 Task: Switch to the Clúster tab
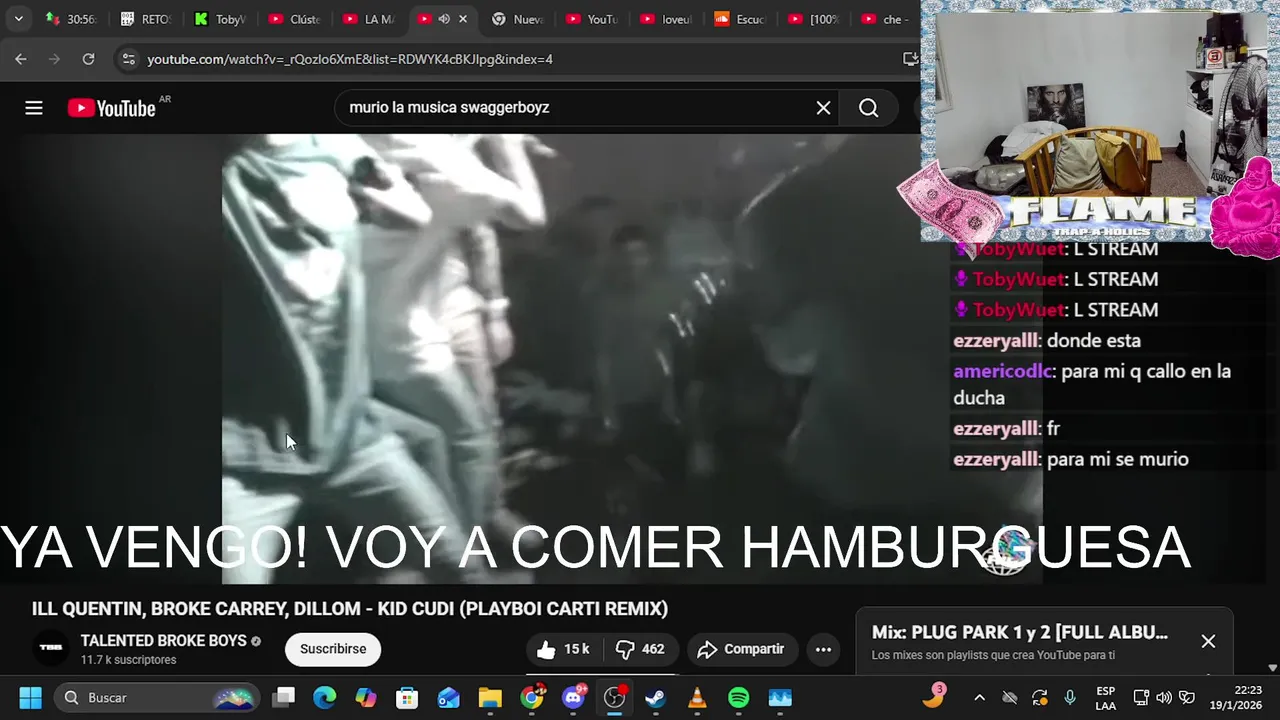tap(294, 19)
